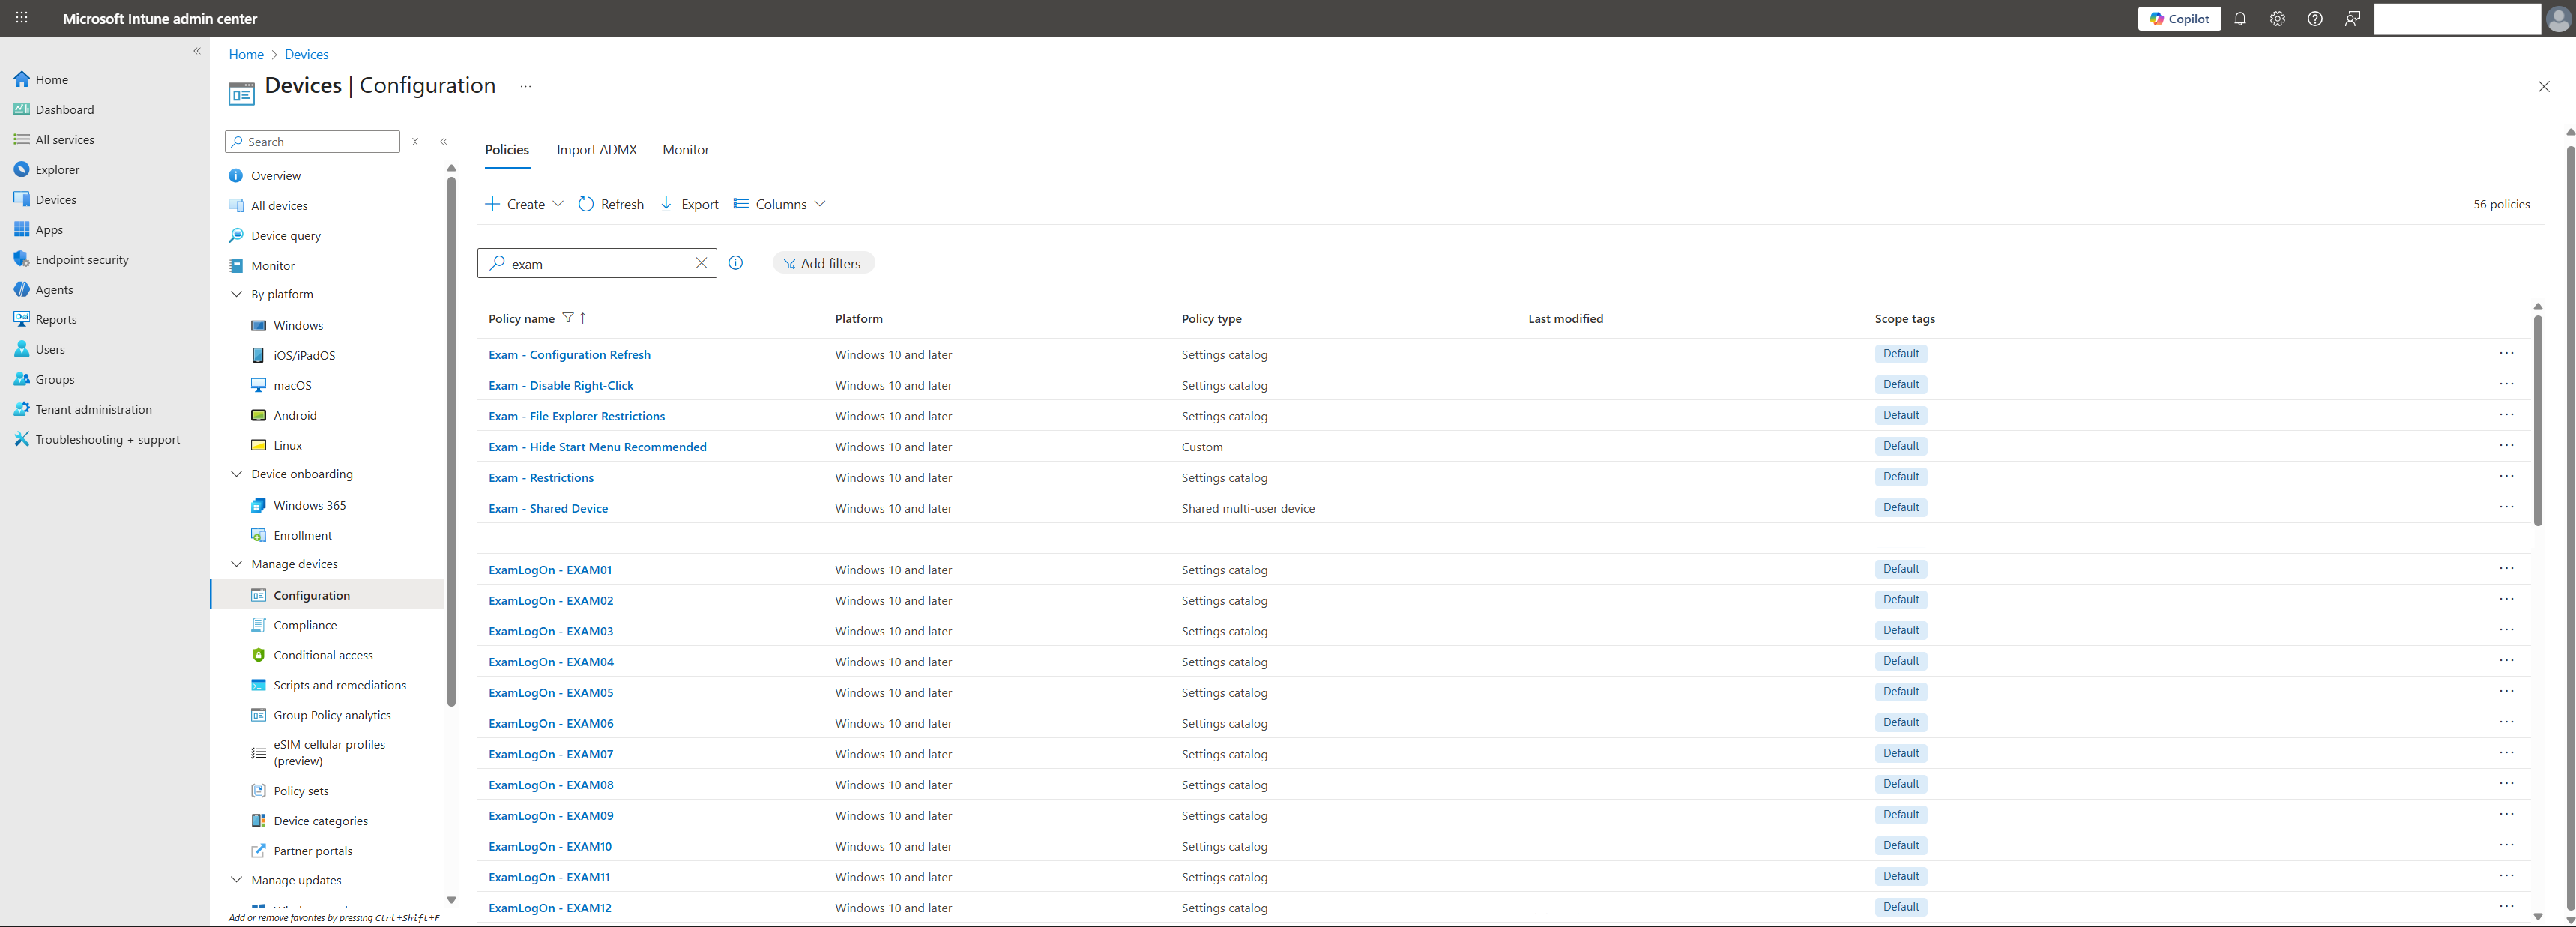The image size is (2576, 927).
Task: Open Compliance in Manage devices
Action: pyautogui.click(x=305, y=625)
